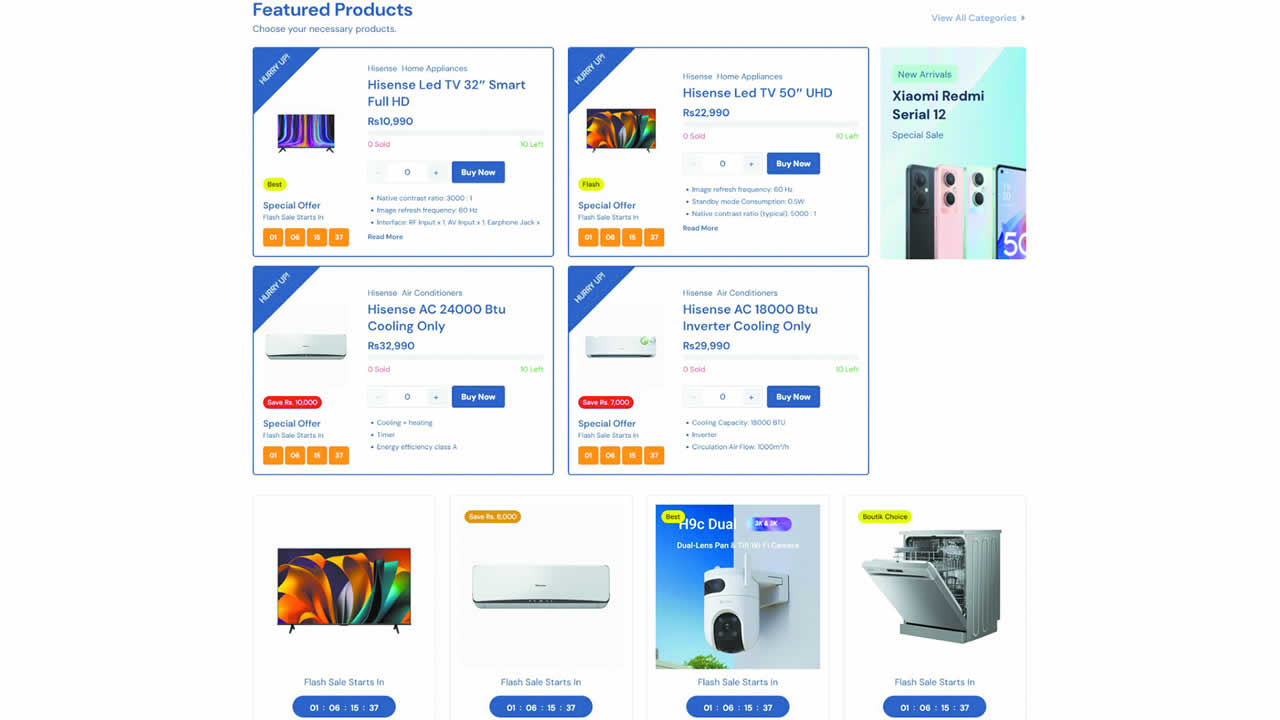Buy Now the Hisense Led TV 50″ UHD
This screenshot has width=1280, height=720.
pyautogui.click(x=793, y=164)
